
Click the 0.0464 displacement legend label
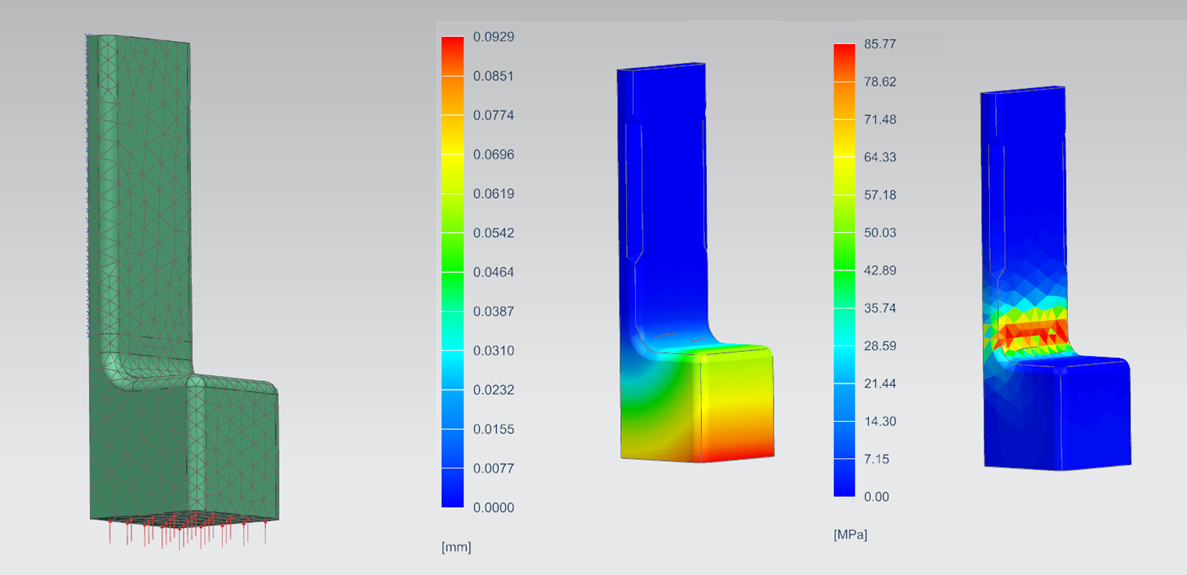coord(493,272)
